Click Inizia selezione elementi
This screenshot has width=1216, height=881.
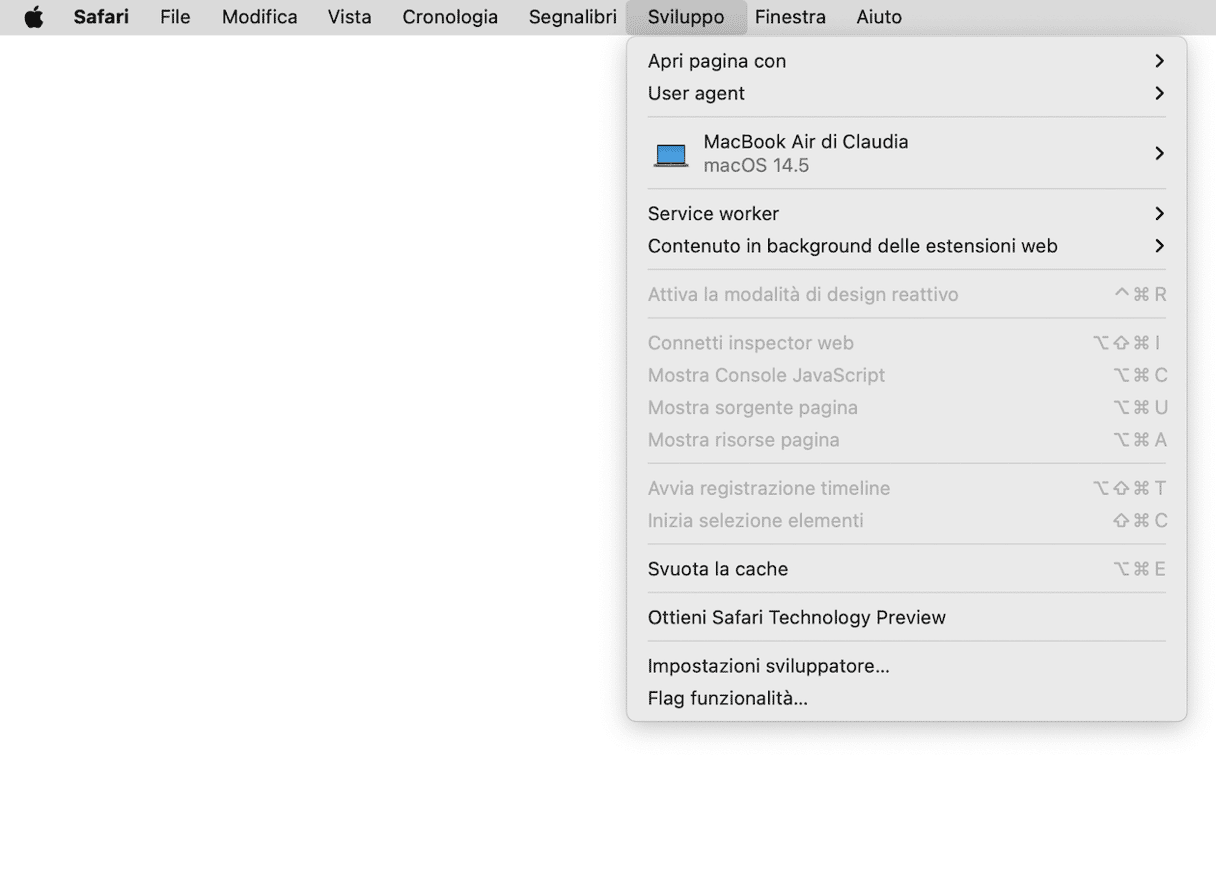906,521
